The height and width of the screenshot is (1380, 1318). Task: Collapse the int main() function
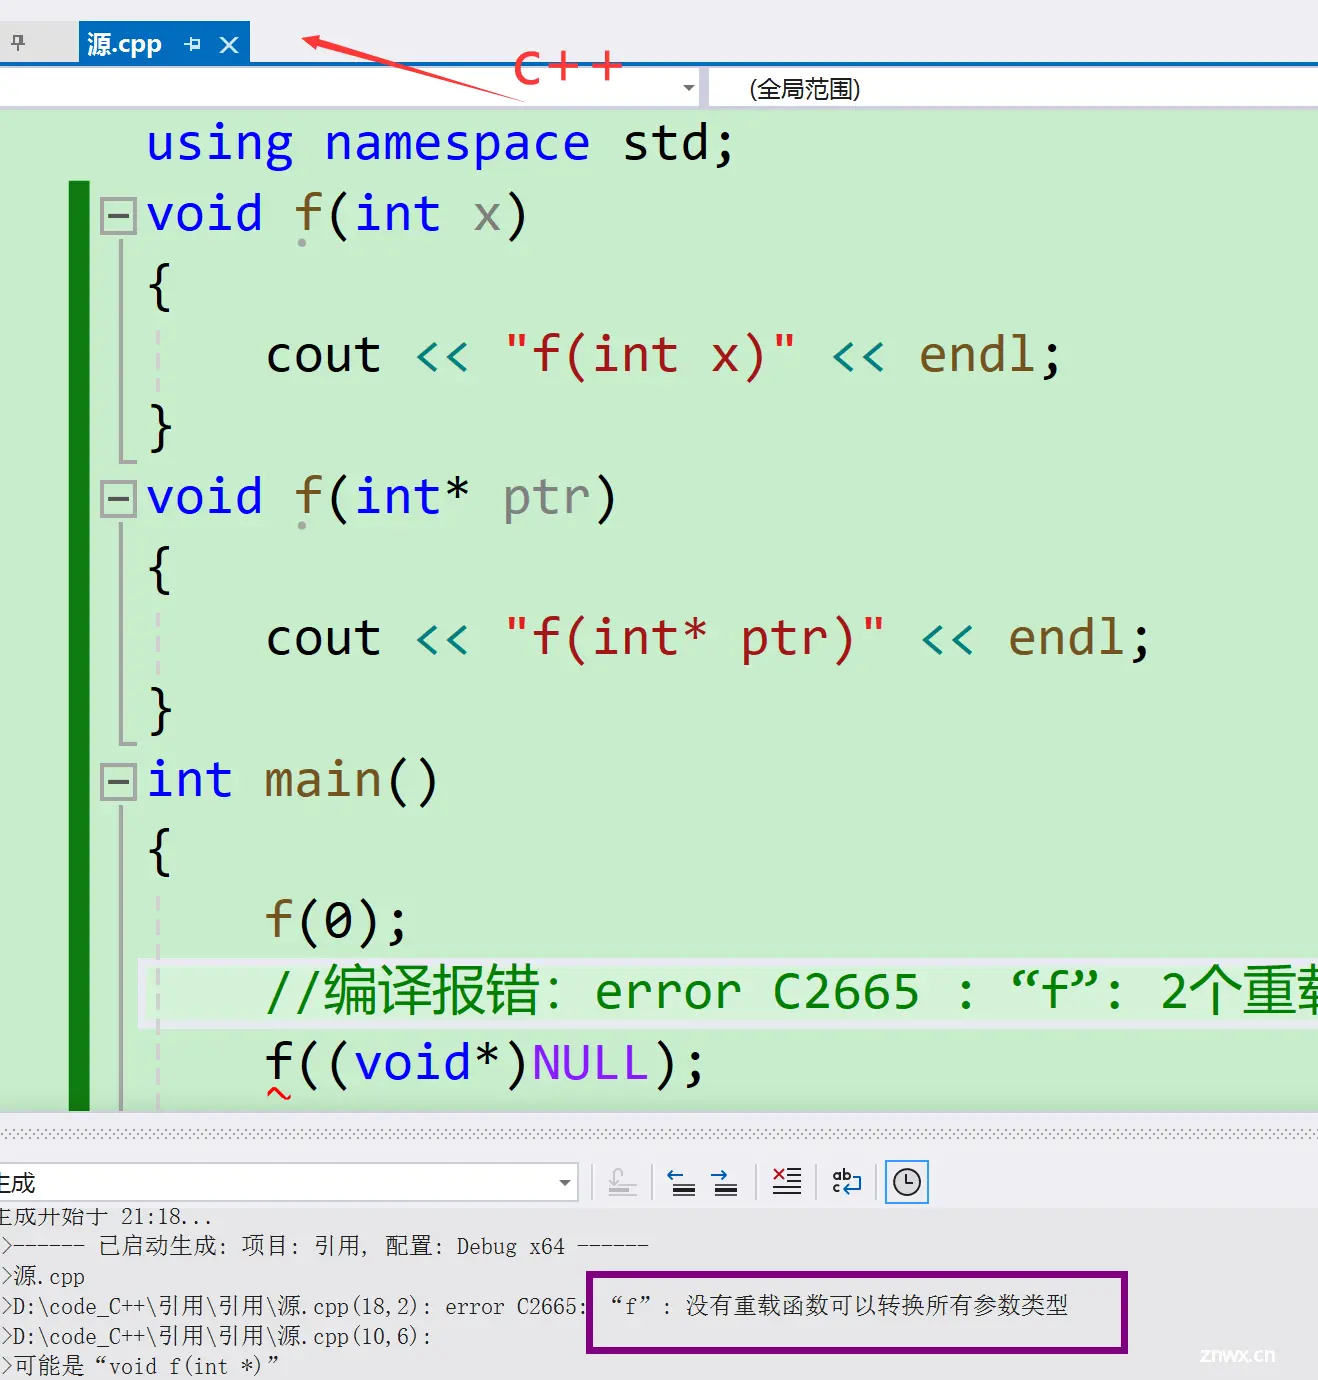(118, 781)
